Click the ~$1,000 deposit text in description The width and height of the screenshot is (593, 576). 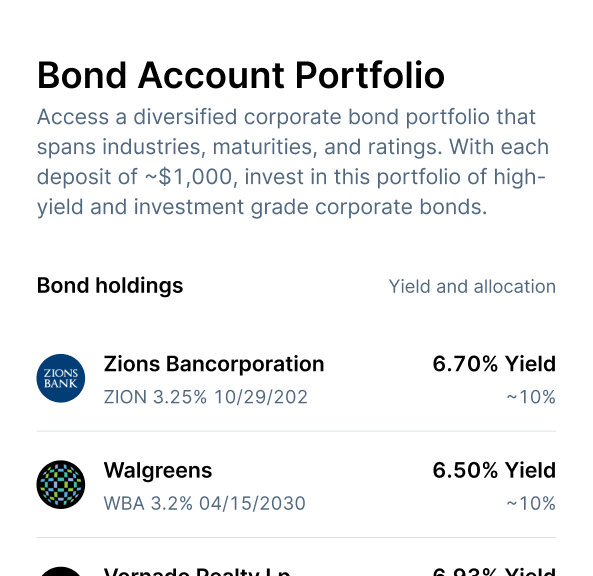[188, 177]
